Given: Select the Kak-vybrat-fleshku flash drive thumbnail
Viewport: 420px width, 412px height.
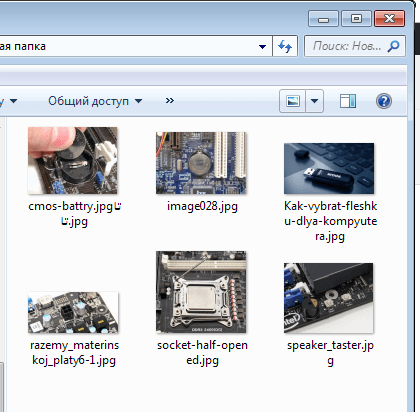Looking at the screenshot, I should click(x=329, y=168).
